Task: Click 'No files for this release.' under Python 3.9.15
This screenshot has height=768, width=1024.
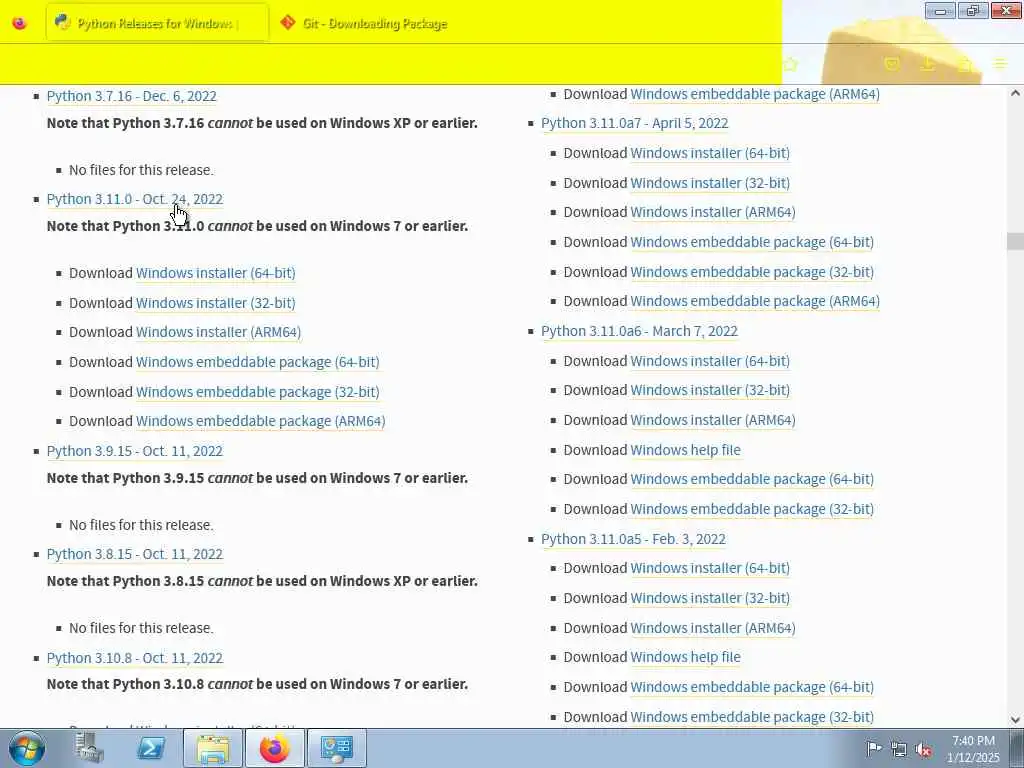Action: pyautogui.click(x=141, y=525)
